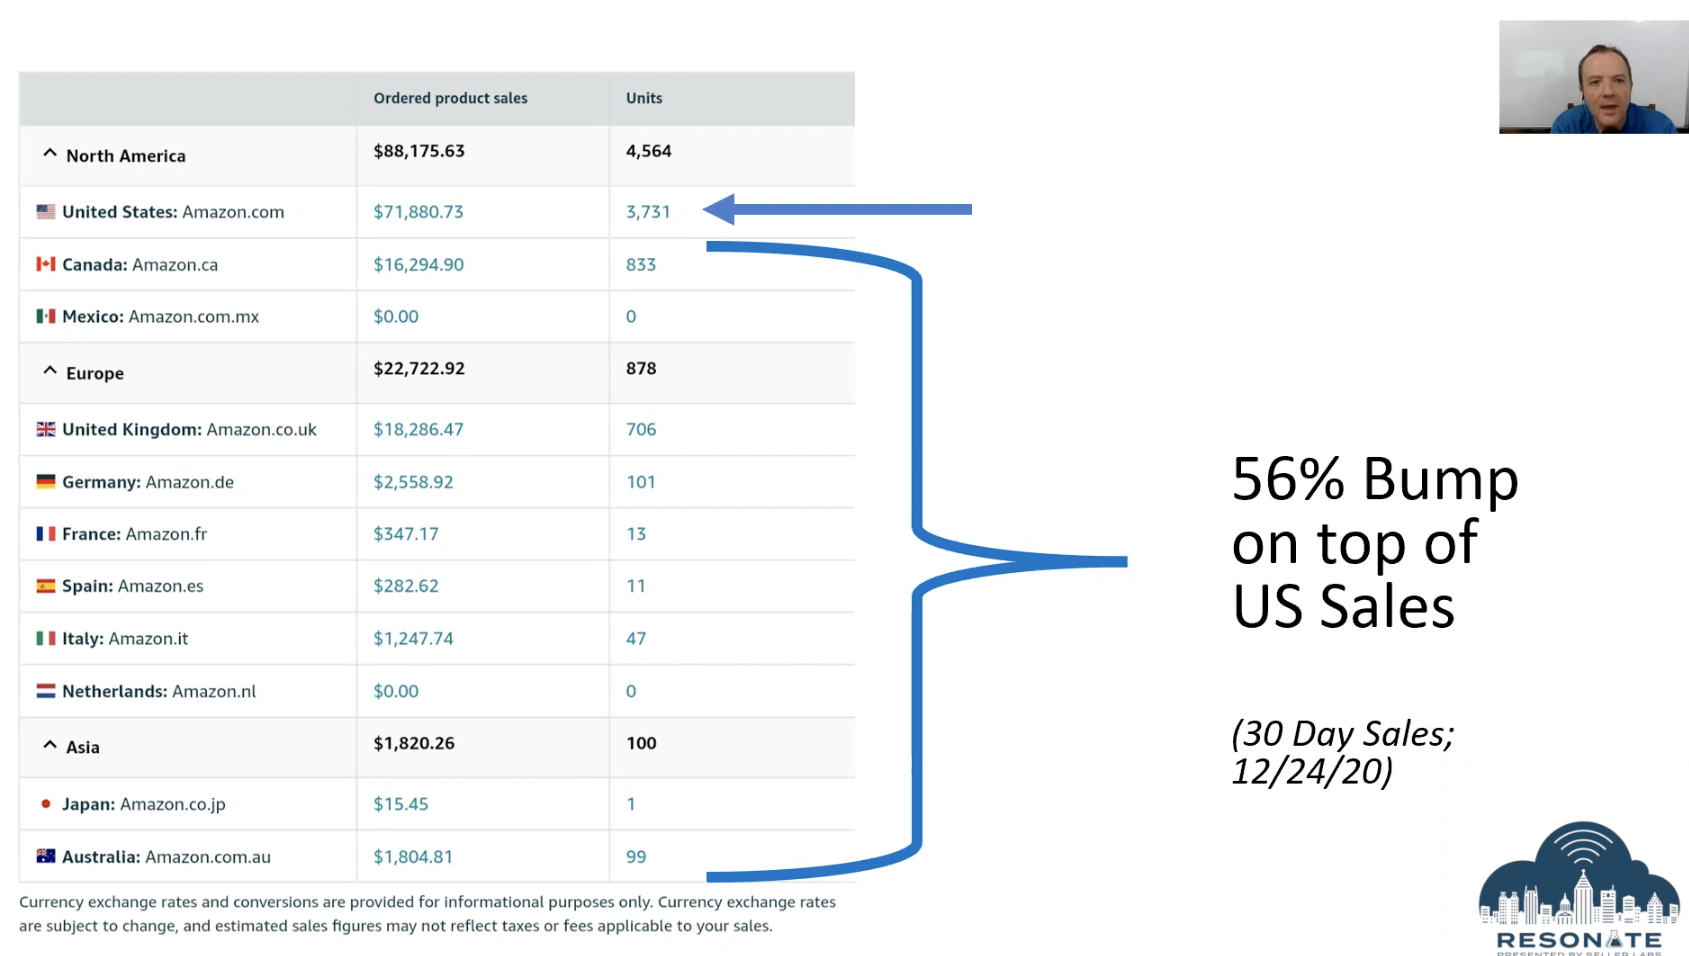The image size is (1689, 956).
Task: Click the Japan flag icon
Action: pos(46,804)
